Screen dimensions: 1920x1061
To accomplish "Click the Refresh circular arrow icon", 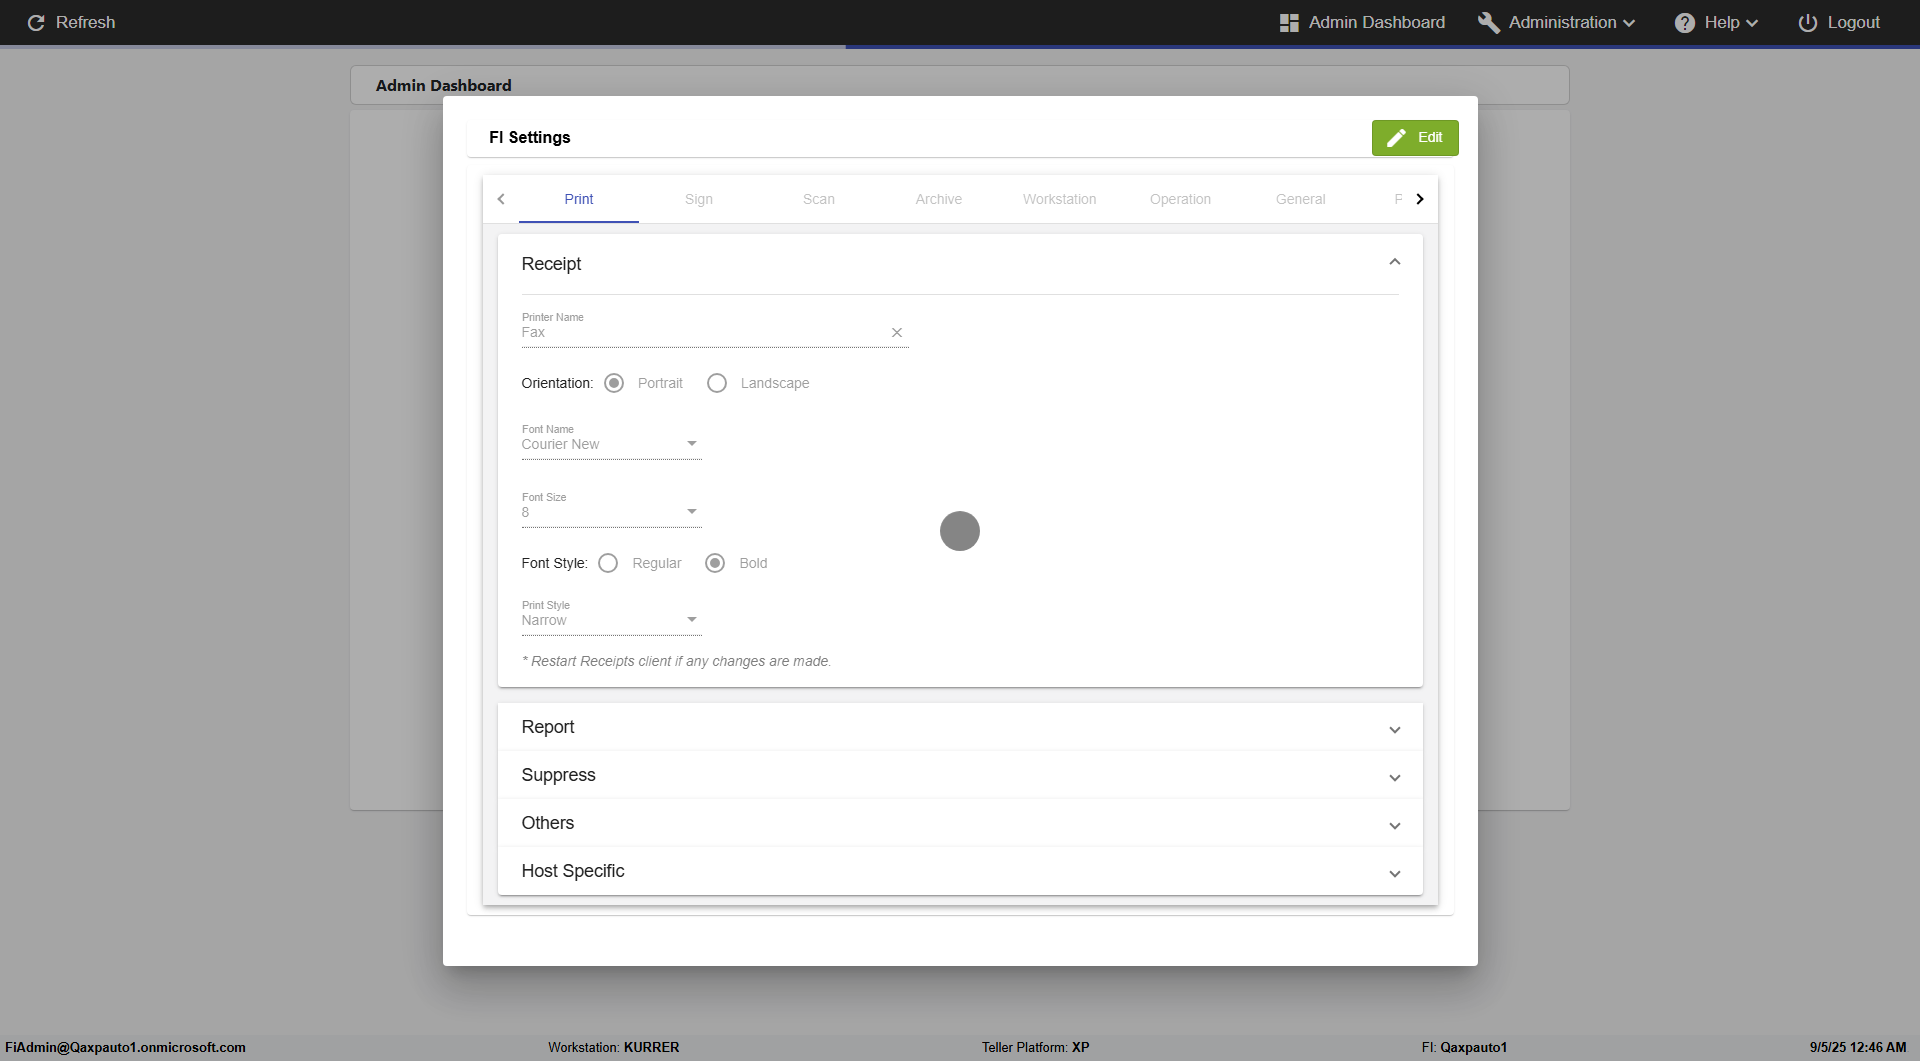I will point(36,22).
